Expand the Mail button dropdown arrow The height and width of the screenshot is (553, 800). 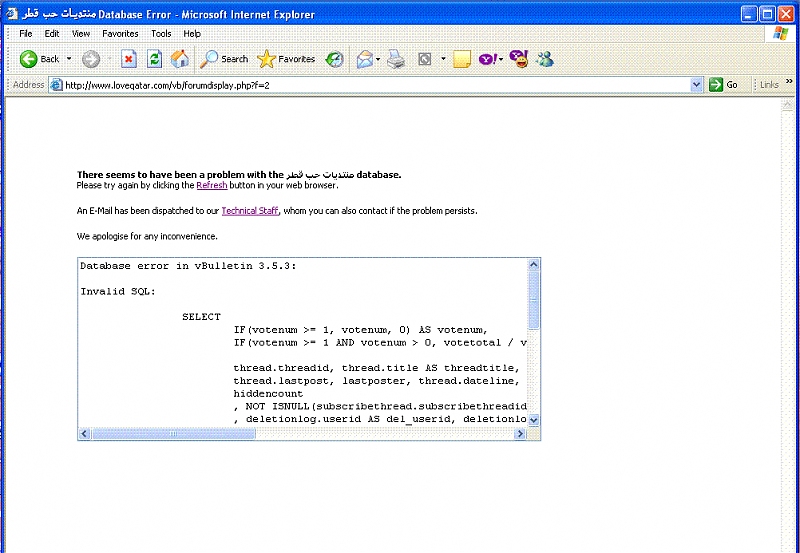(379, 59)
